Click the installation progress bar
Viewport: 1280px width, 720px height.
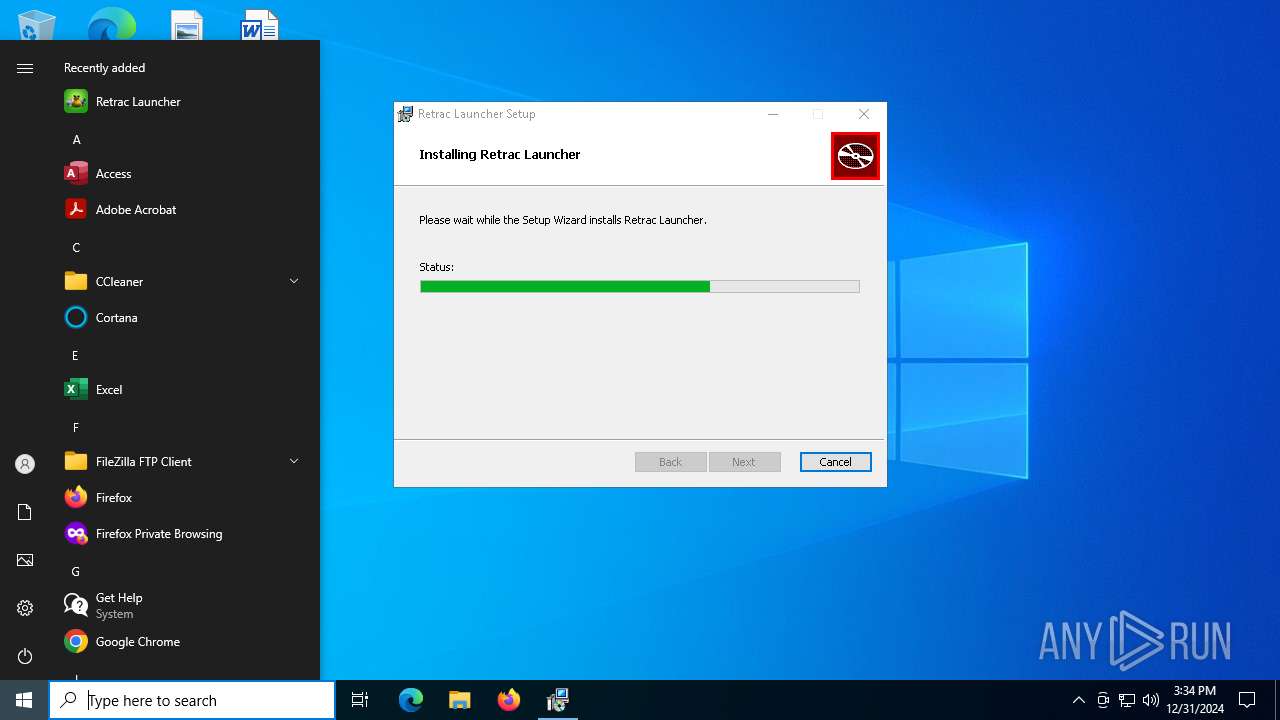click(x=640, y=287)
